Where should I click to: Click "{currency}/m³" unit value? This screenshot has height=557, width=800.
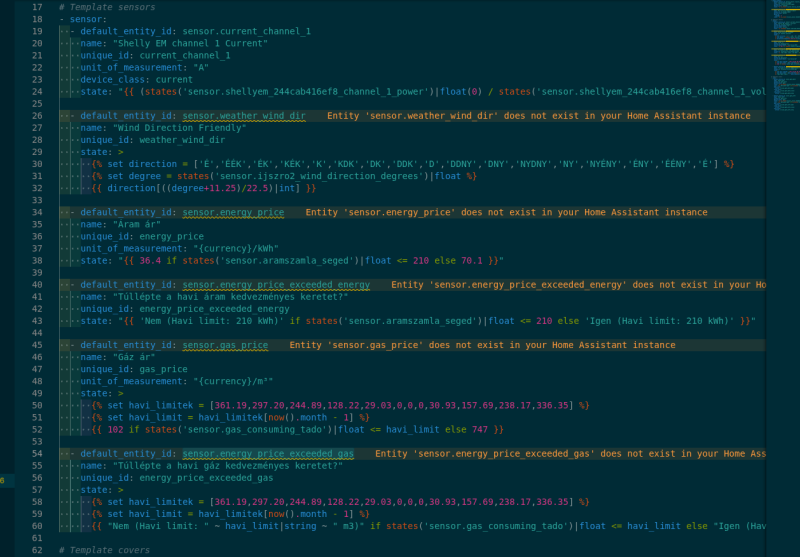point(233,382)
